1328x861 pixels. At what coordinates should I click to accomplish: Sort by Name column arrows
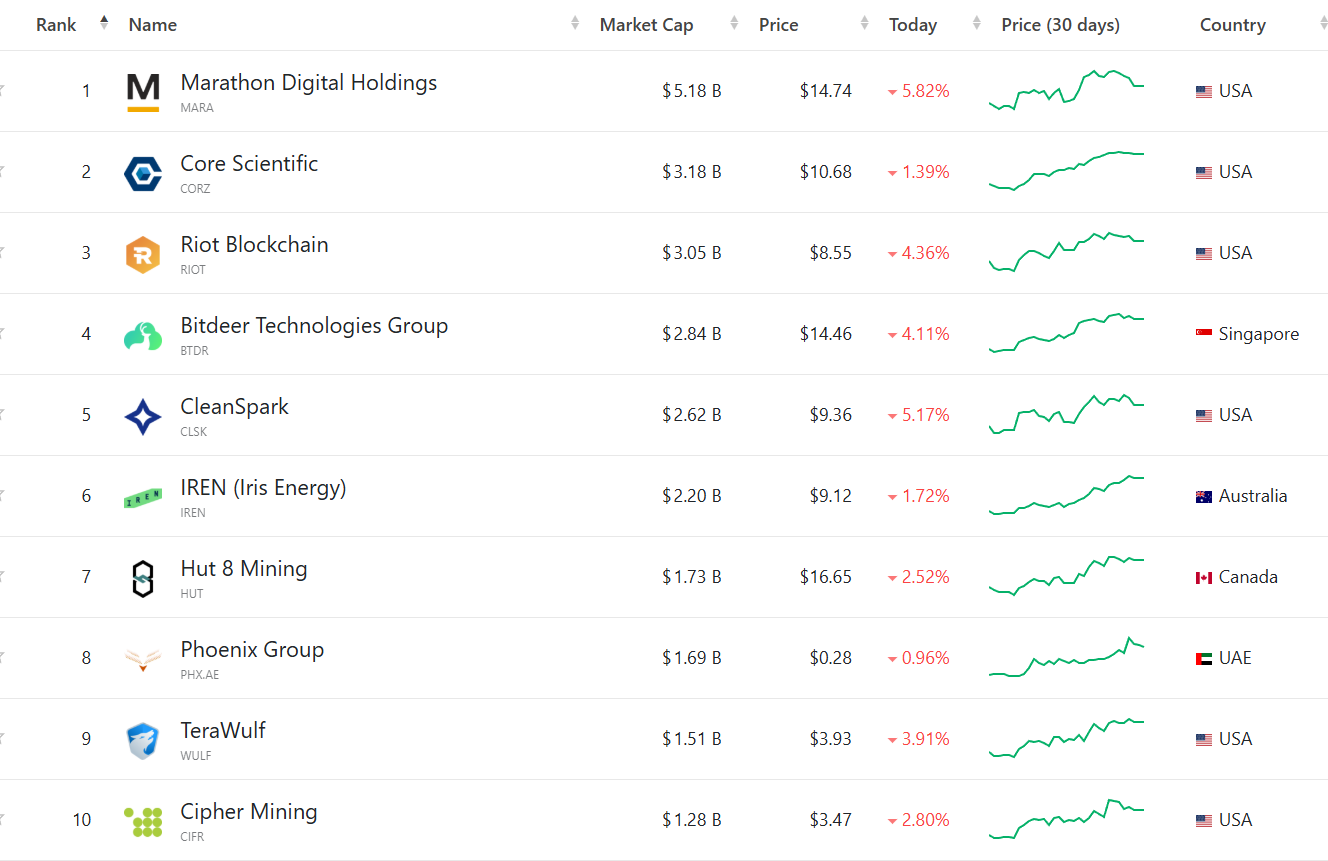(575, 24)
